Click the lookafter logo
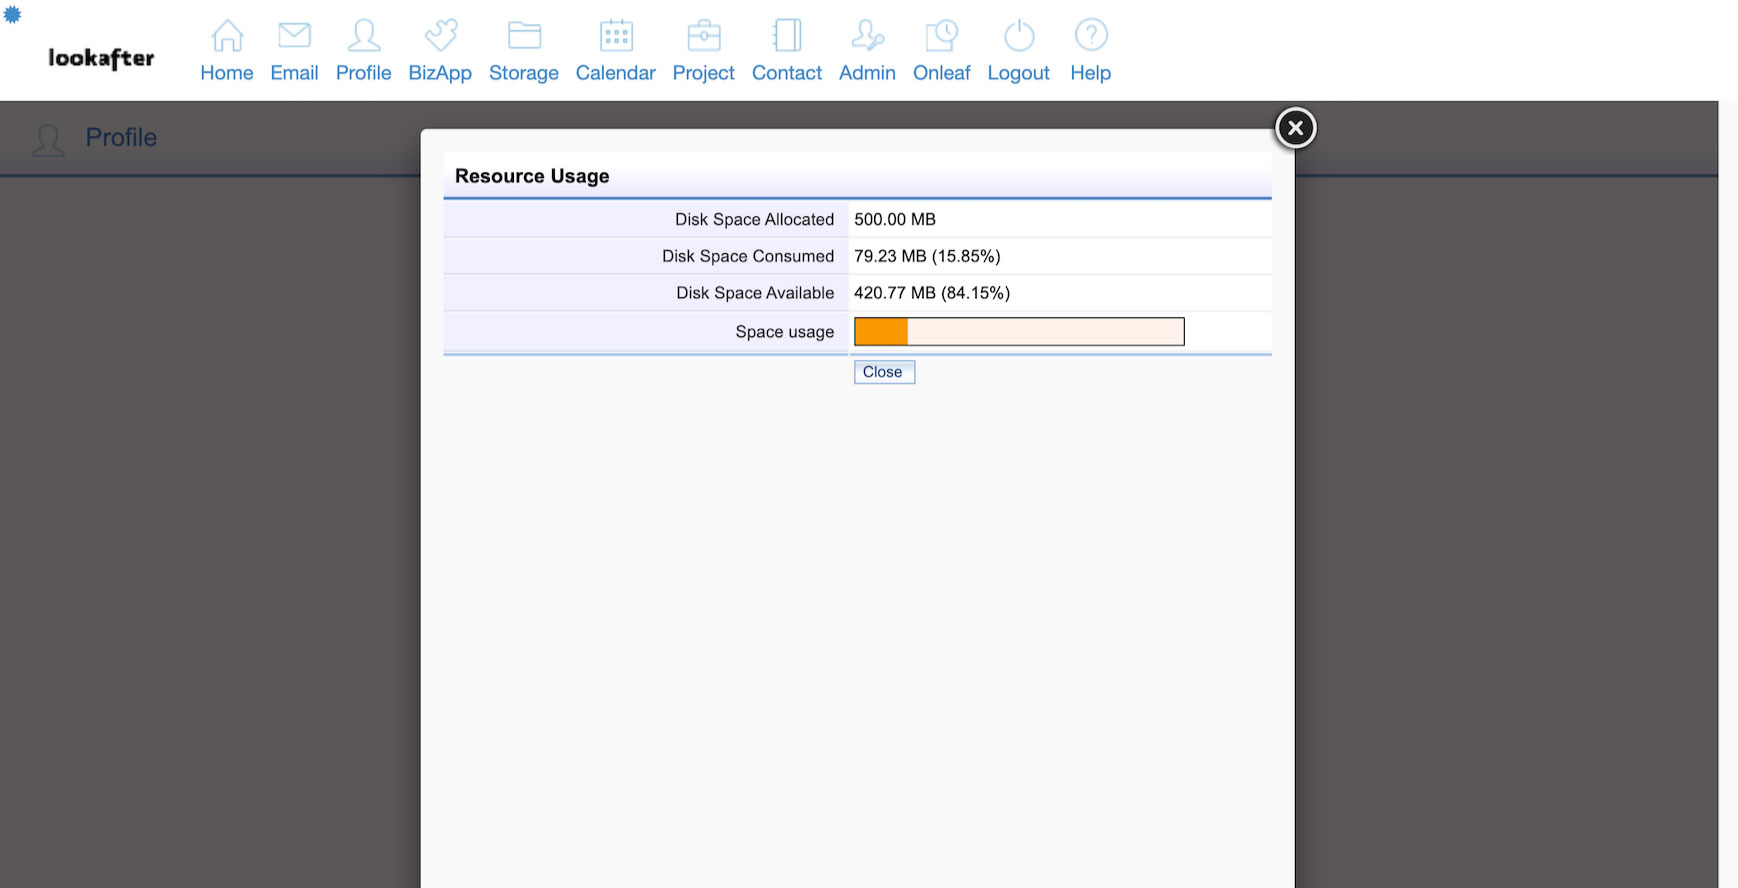This screenshot has width=1738, height=888. pyautogui.click(x=101, y=59)
